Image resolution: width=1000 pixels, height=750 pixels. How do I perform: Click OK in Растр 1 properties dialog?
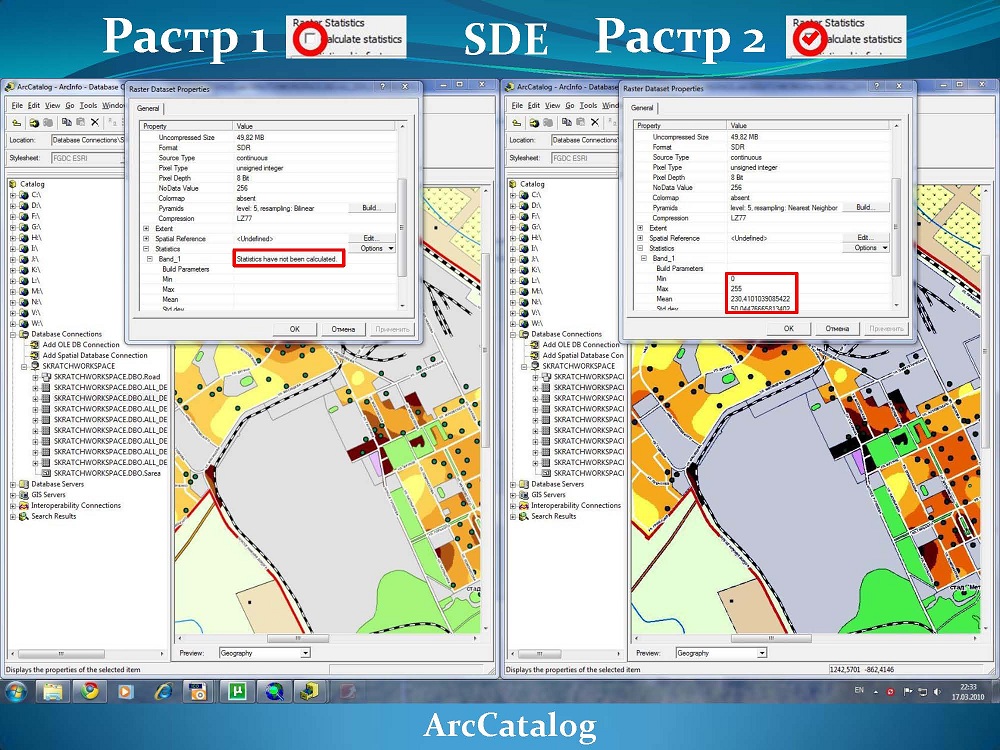tap(295, 329)
